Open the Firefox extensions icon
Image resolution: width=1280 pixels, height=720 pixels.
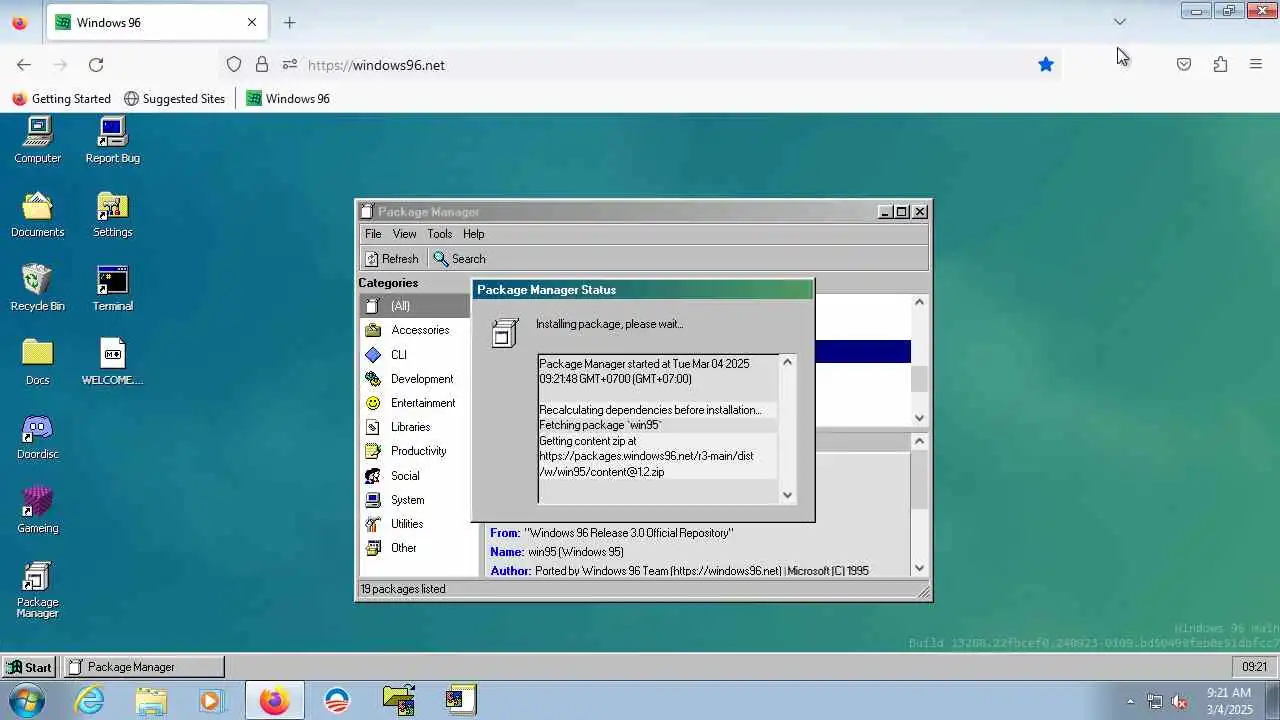point(1220,64)
